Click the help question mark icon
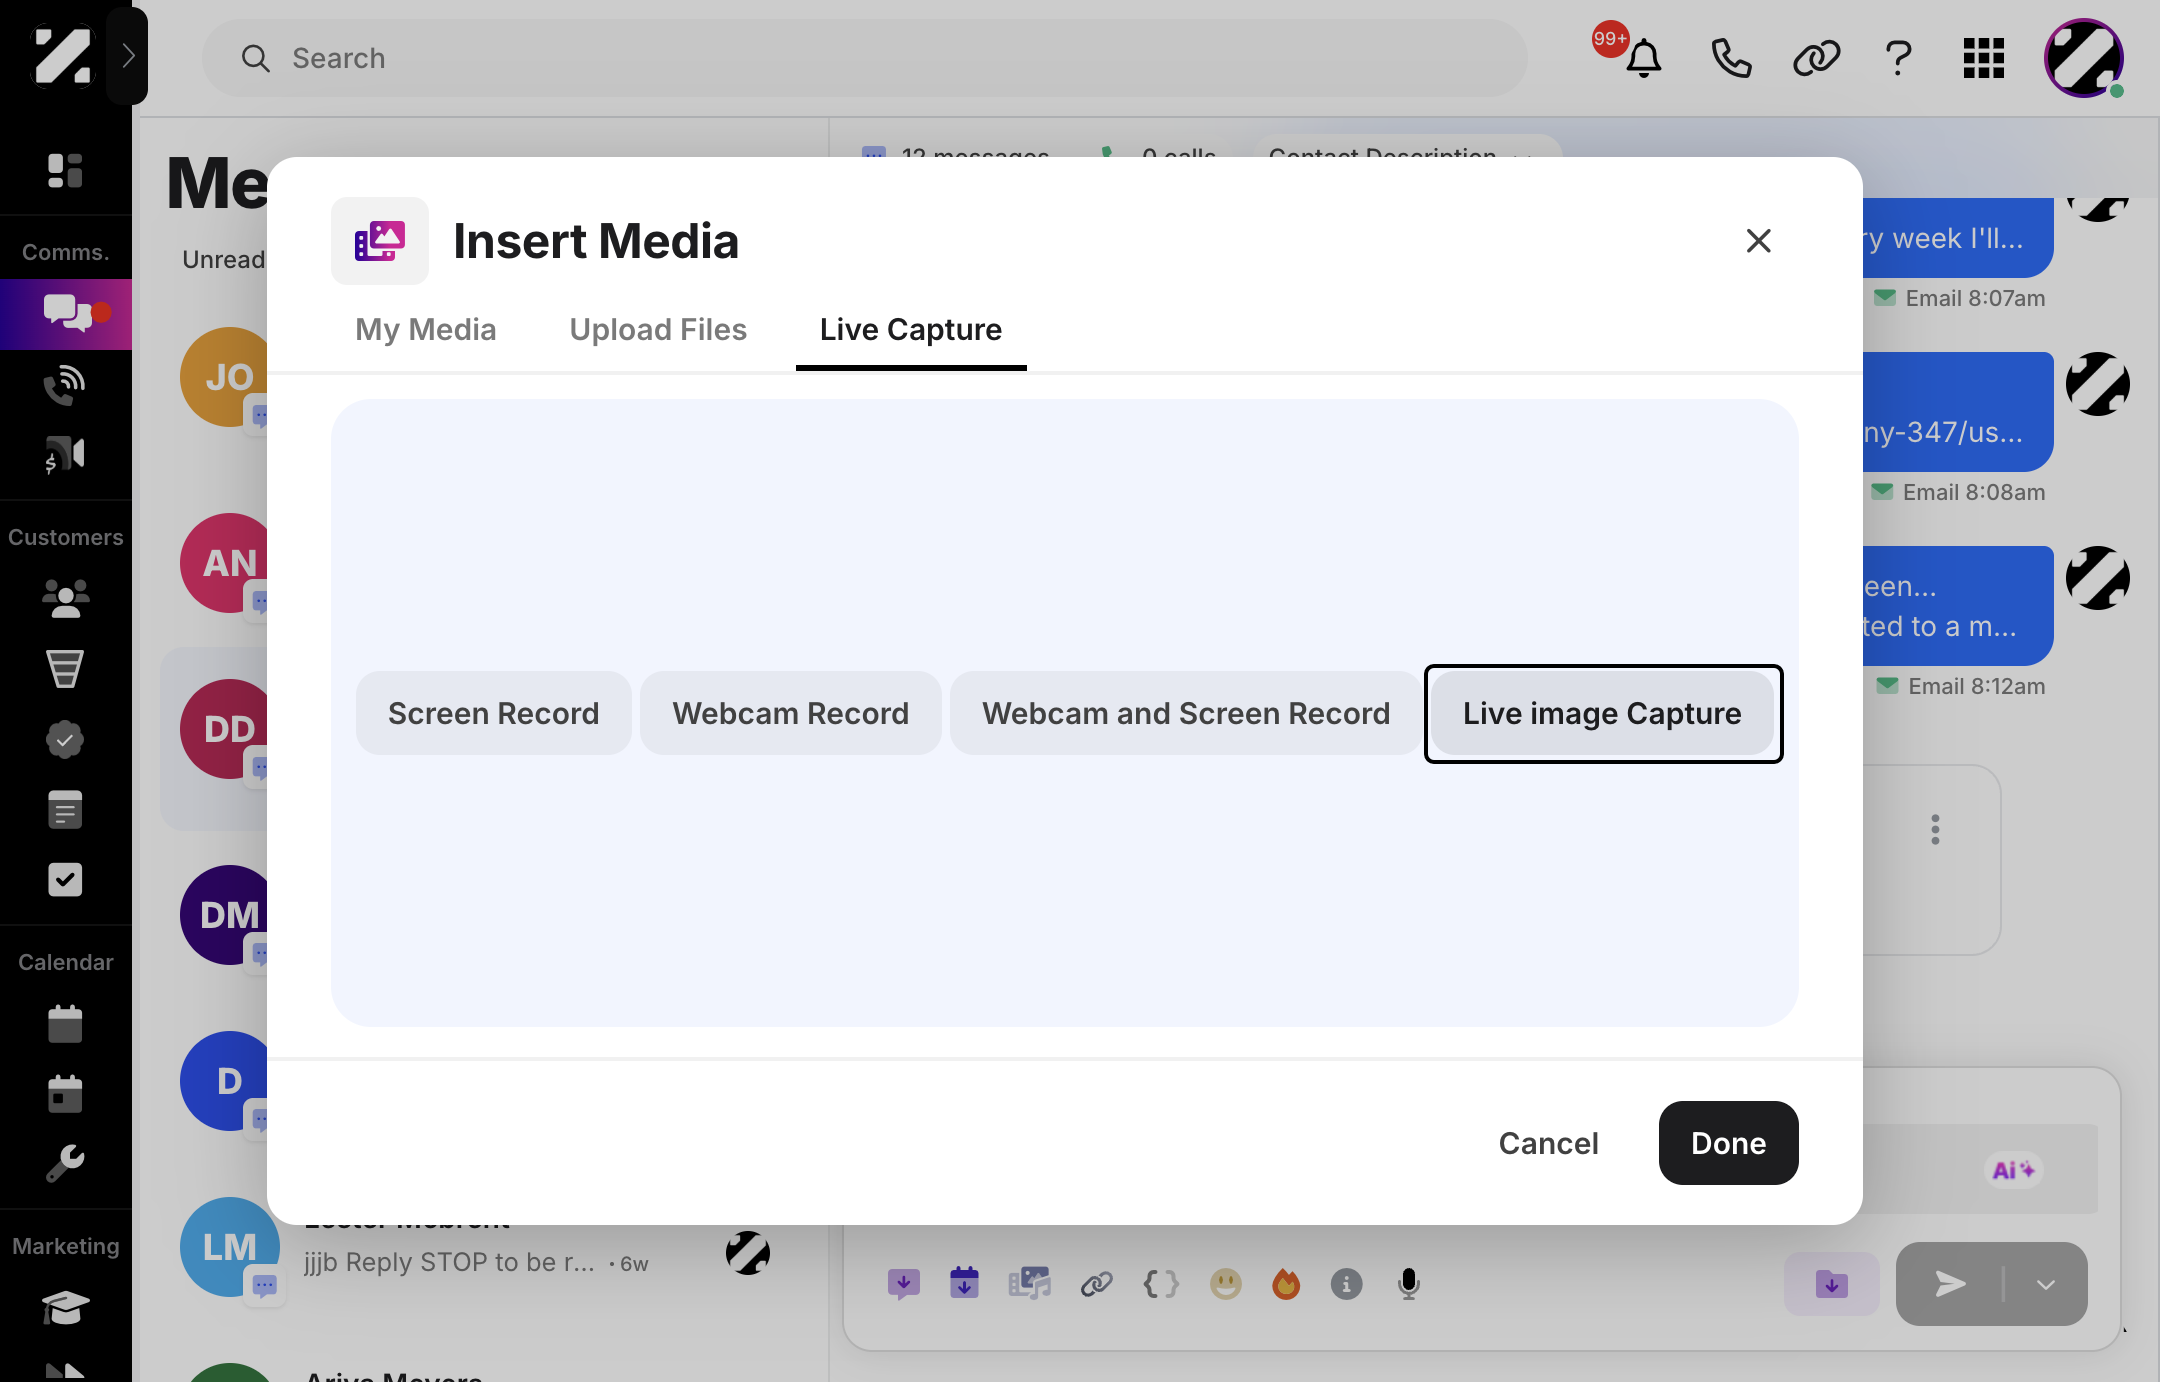 coord(1898,58)
